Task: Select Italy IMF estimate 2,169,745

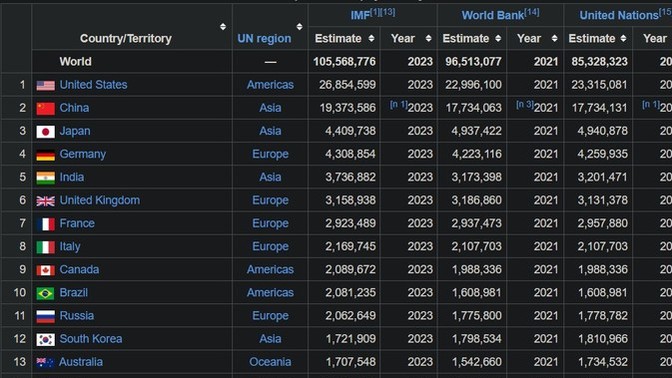Action: (350, 247)
